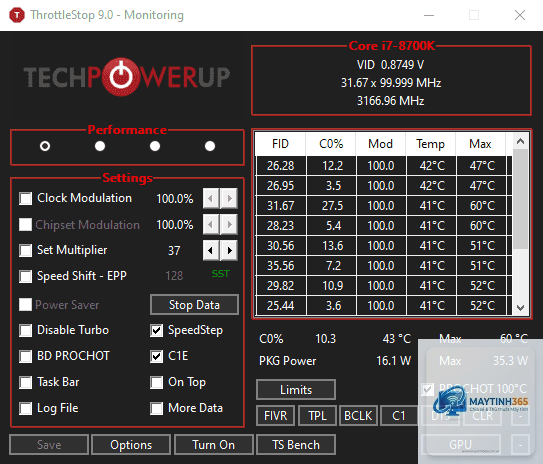The image size is (543, 464).
Task: Click the C0% column header
Action: click(331, 144)
